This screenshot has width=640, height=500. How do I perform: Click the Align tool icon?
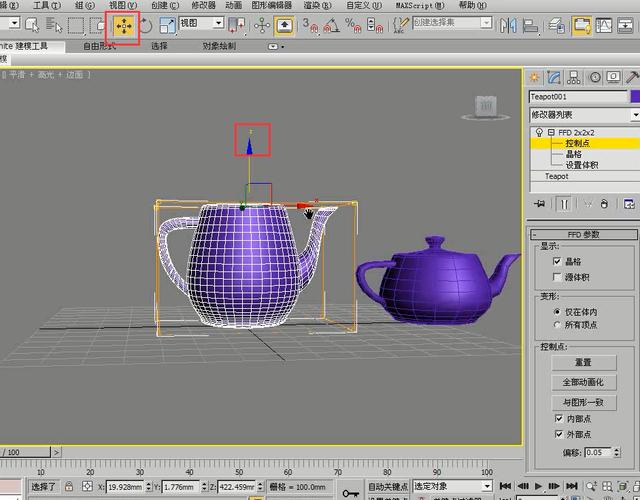[x=530, y=26]
